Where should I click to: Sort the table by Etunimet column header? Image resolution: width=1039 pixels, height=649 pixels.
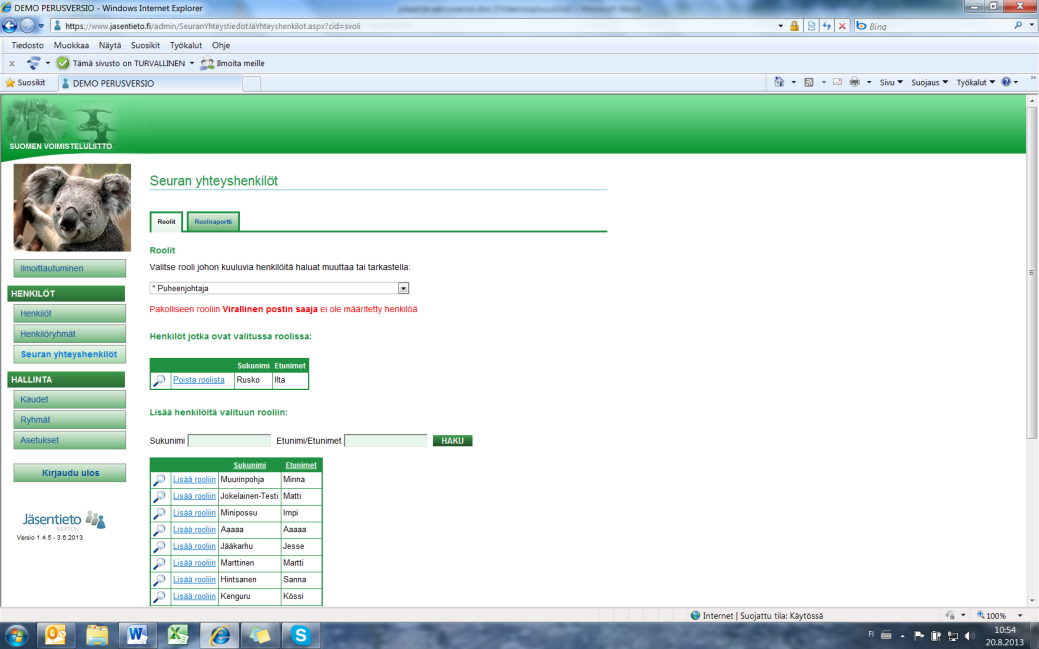click(301, 465)
